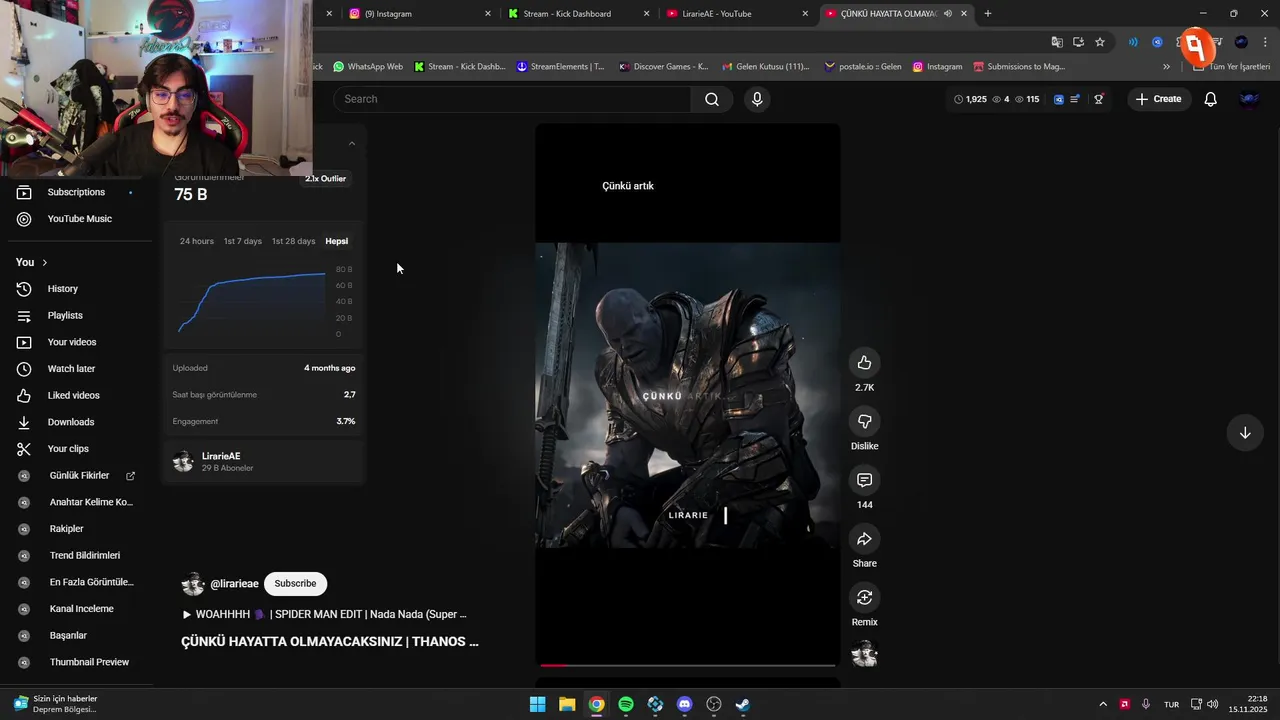Viewport: 1280px width, 720px height.
Task: Subscribe to @lirarieae
Action: click(x=295, y=584)
